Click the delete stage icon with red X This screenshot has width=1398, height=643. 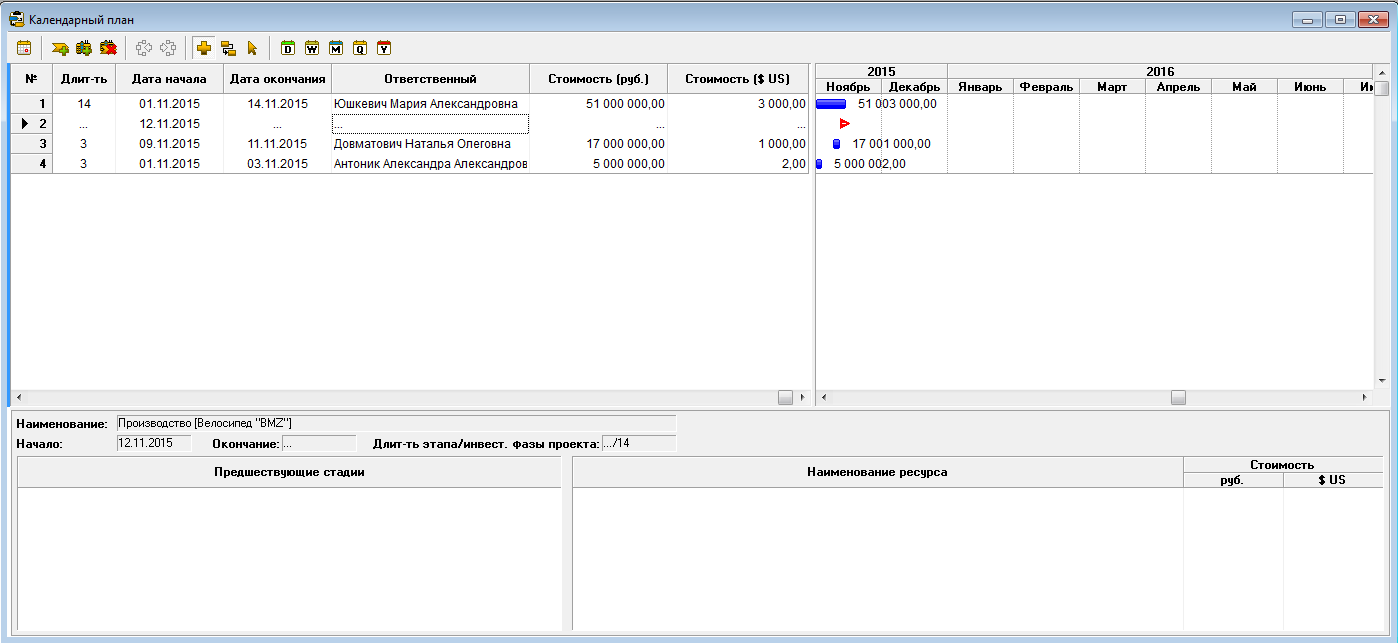click(108, 47)
